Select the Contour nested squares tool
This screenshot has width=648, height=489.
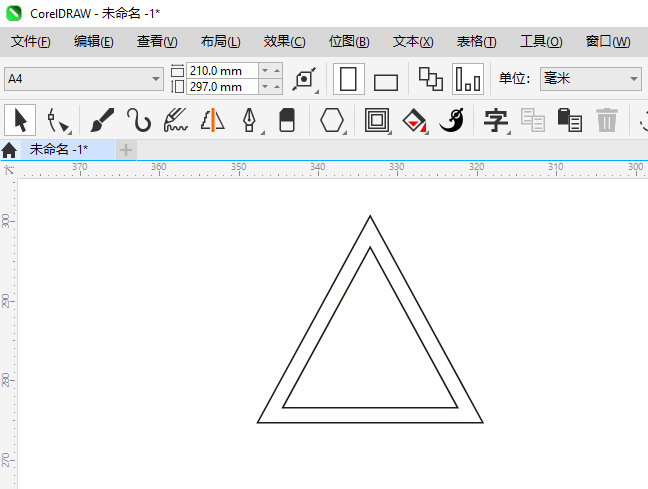tap(377, 120)
